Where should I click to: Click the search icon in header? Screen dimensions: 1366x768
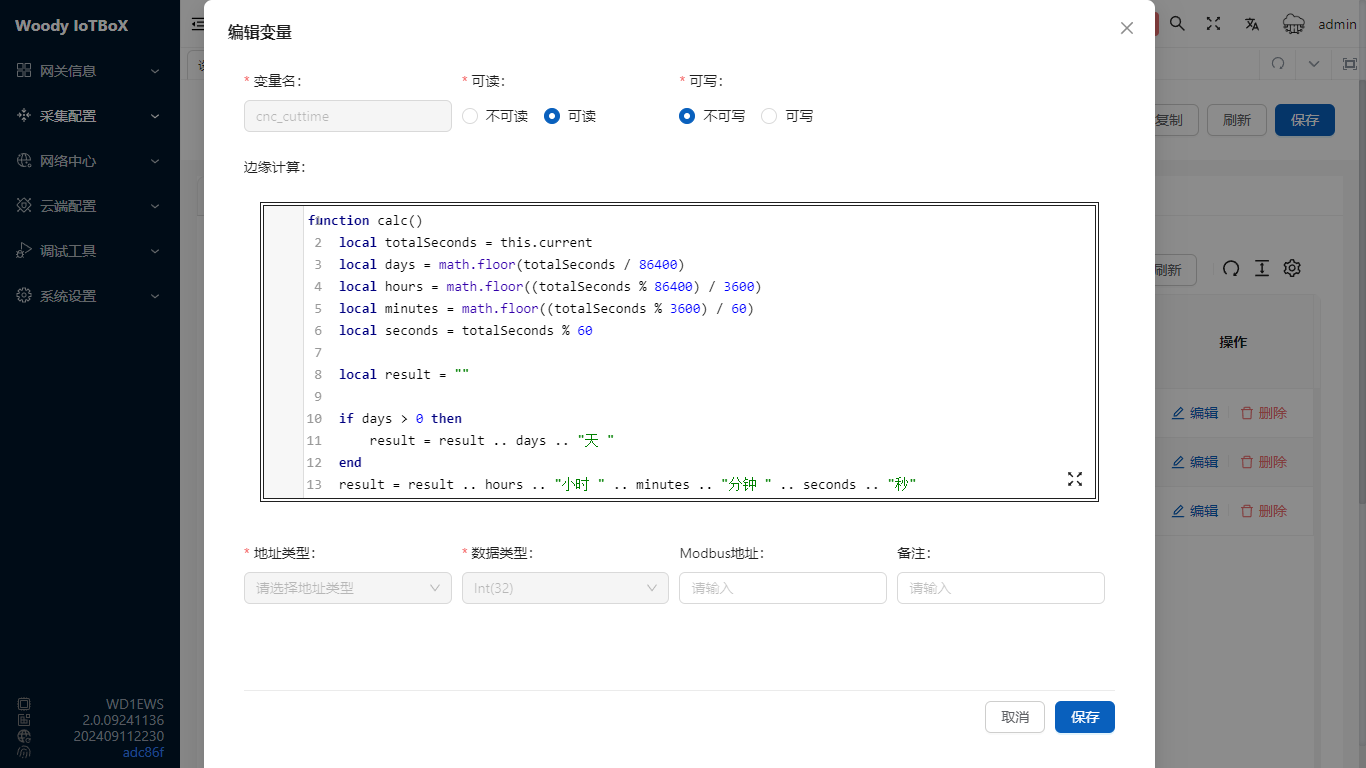click(1177, 24)
